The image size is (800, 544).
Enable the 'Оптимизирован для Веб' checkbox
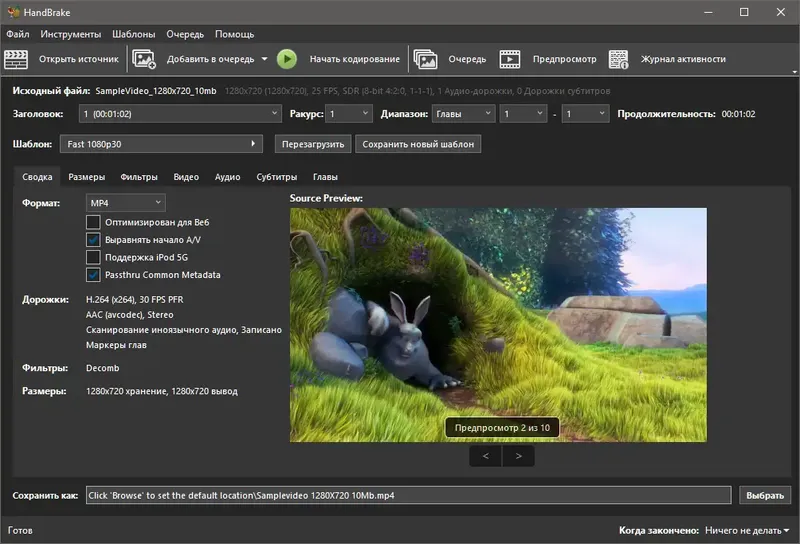(93, 222)
